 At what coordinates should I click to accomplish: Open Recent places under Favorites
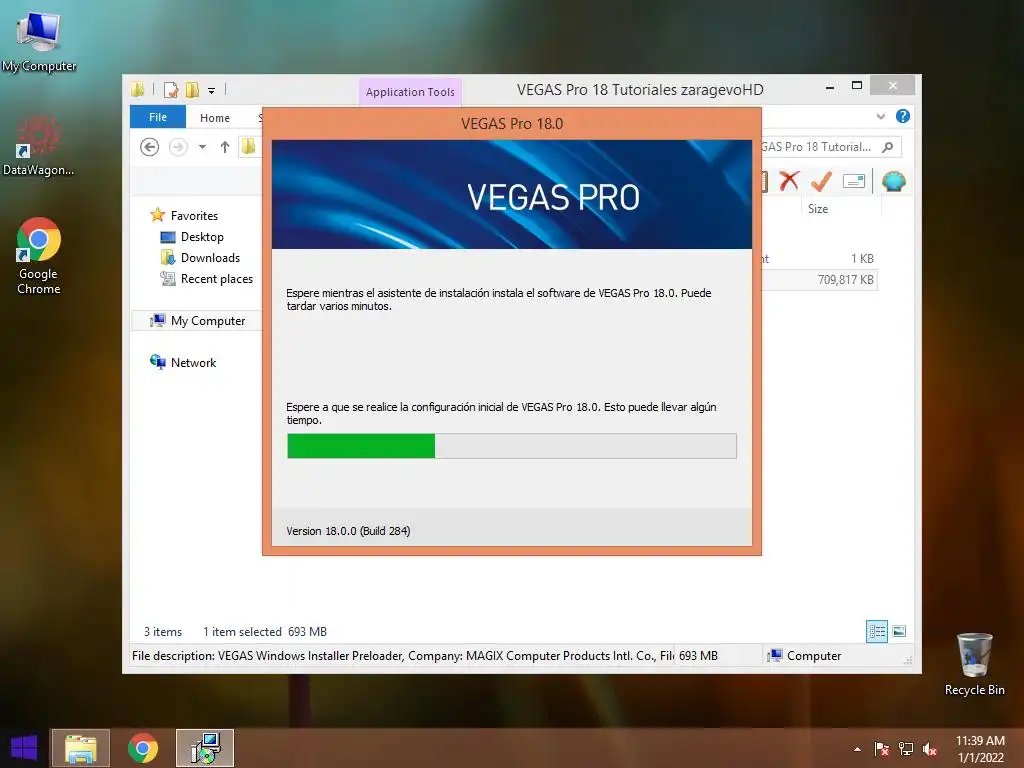pyautogui.click(x=217, y=279)
